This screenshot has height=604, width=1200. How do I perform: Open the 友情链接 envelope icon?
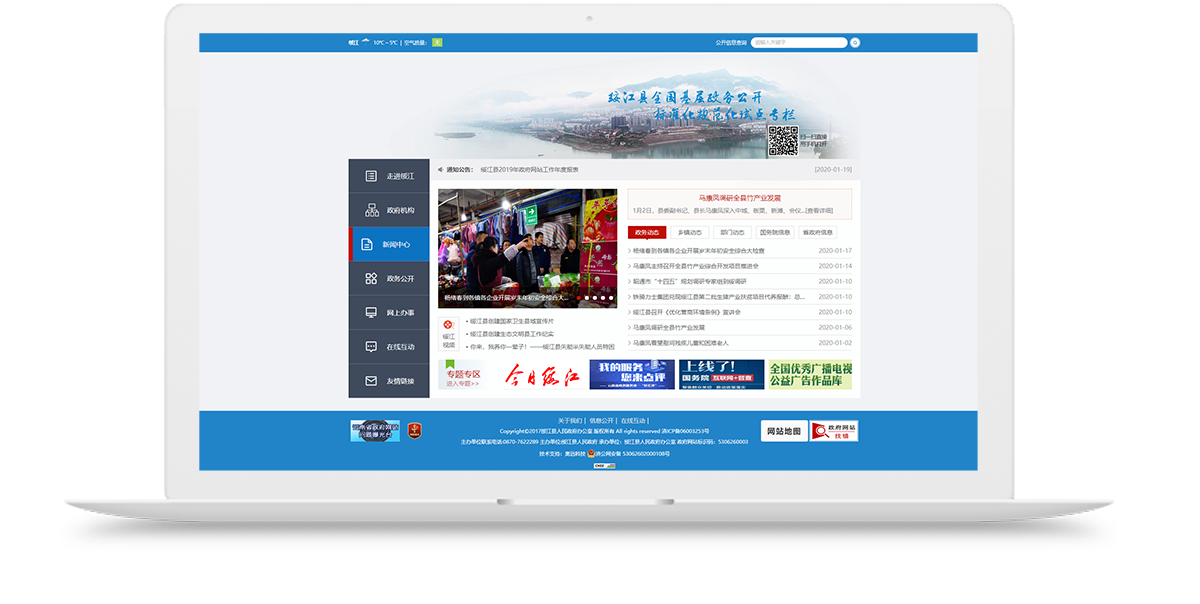(x=371, y=381)
